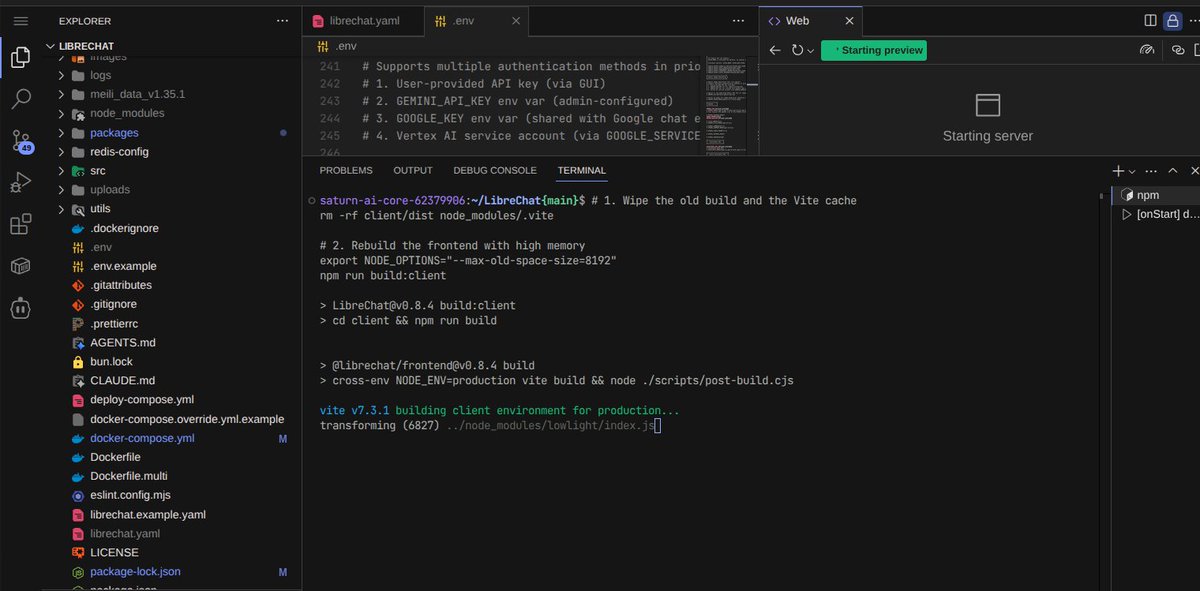Open the Explorer view in activity bar

point(21,57)
